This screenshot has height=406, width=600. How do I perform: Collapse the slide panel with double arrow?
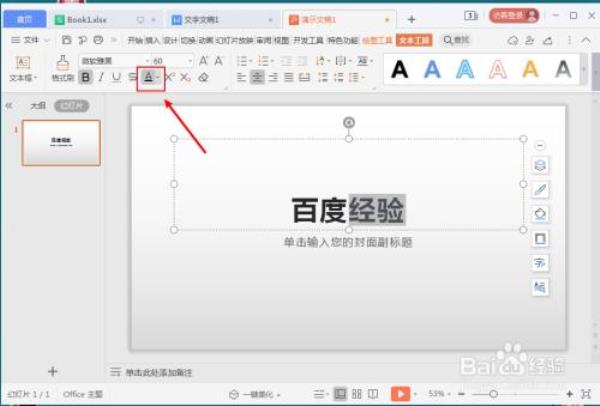pos(9,106)
